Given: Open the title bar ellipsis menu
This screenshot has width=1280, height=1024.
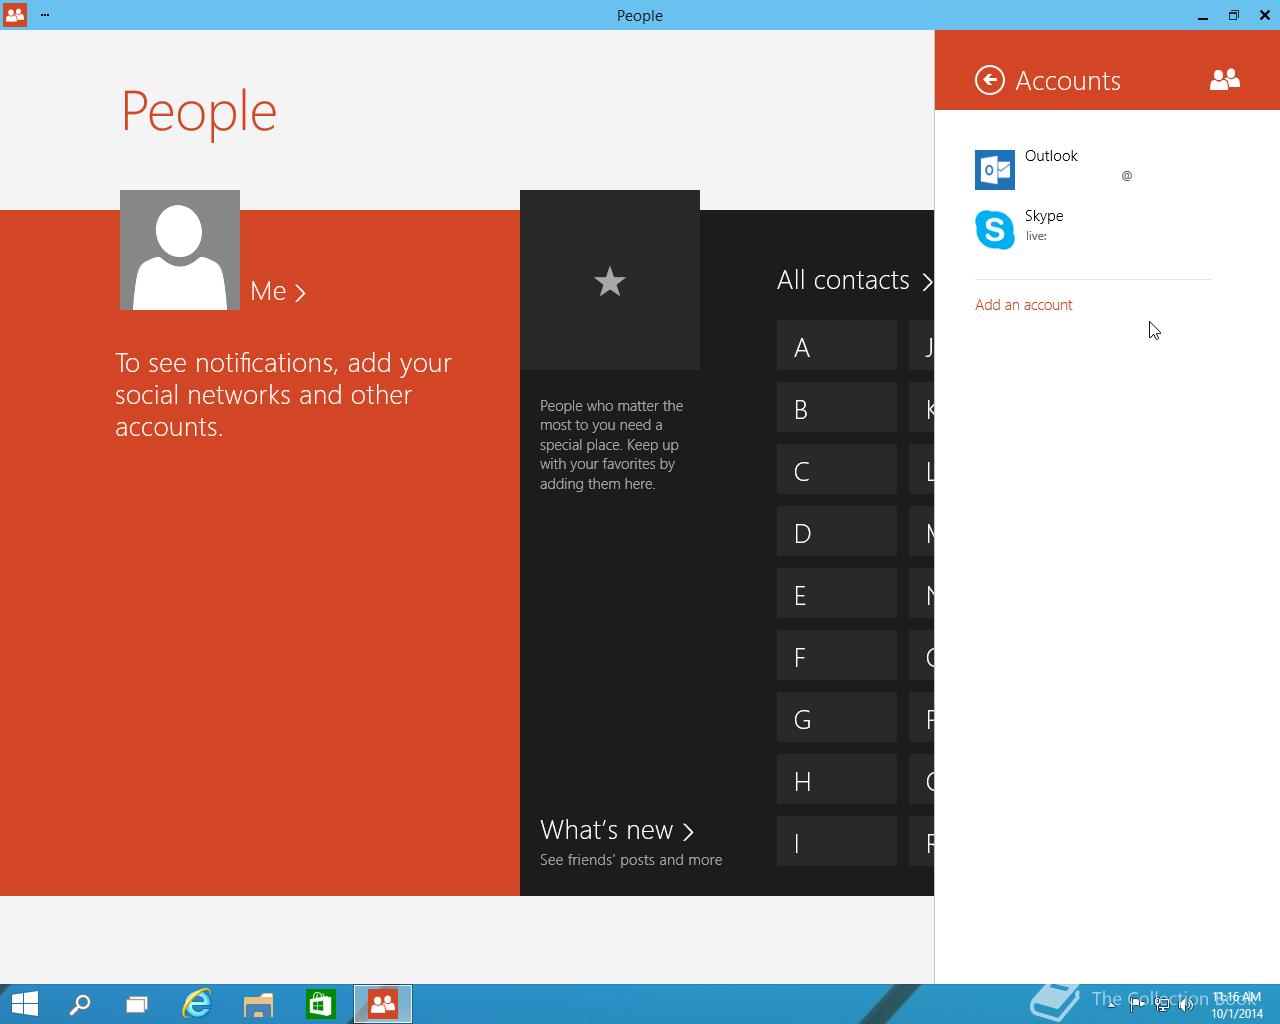Looking at the screenshot, I should pyautogui.click(x=45, y=15).
